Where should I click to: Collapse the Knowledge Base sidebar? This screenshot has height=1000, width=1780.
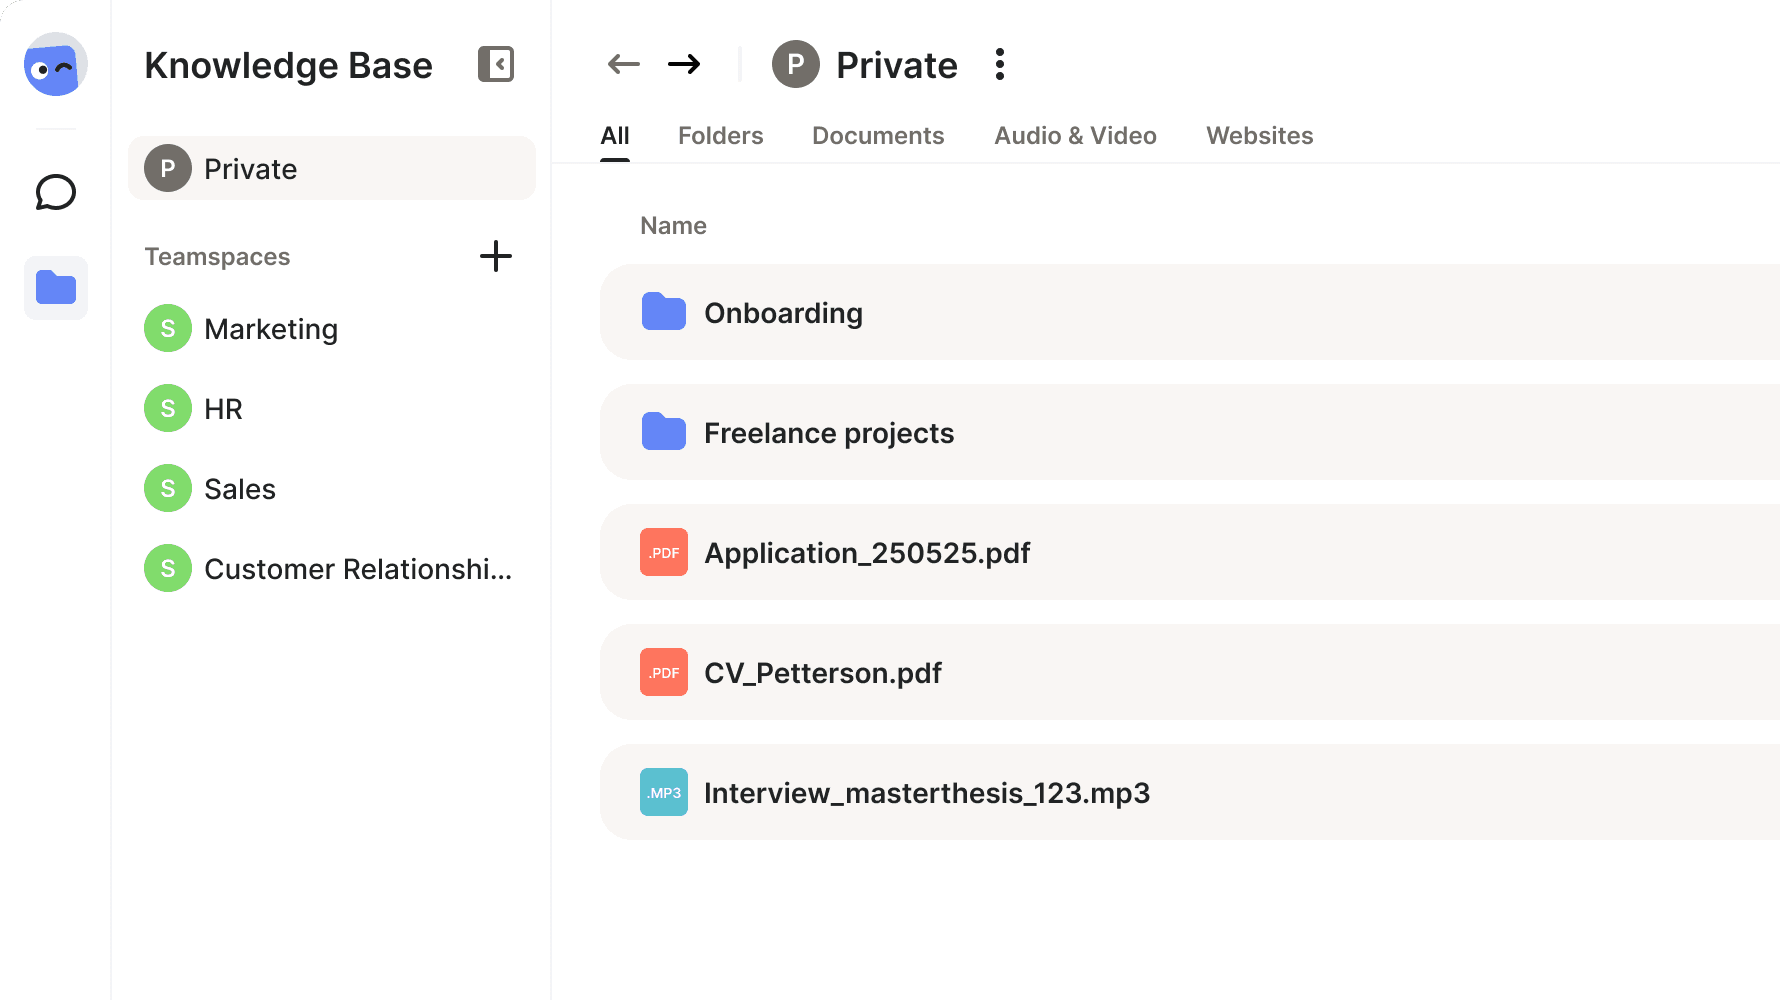pyautogui.click(x=496, y=64)
